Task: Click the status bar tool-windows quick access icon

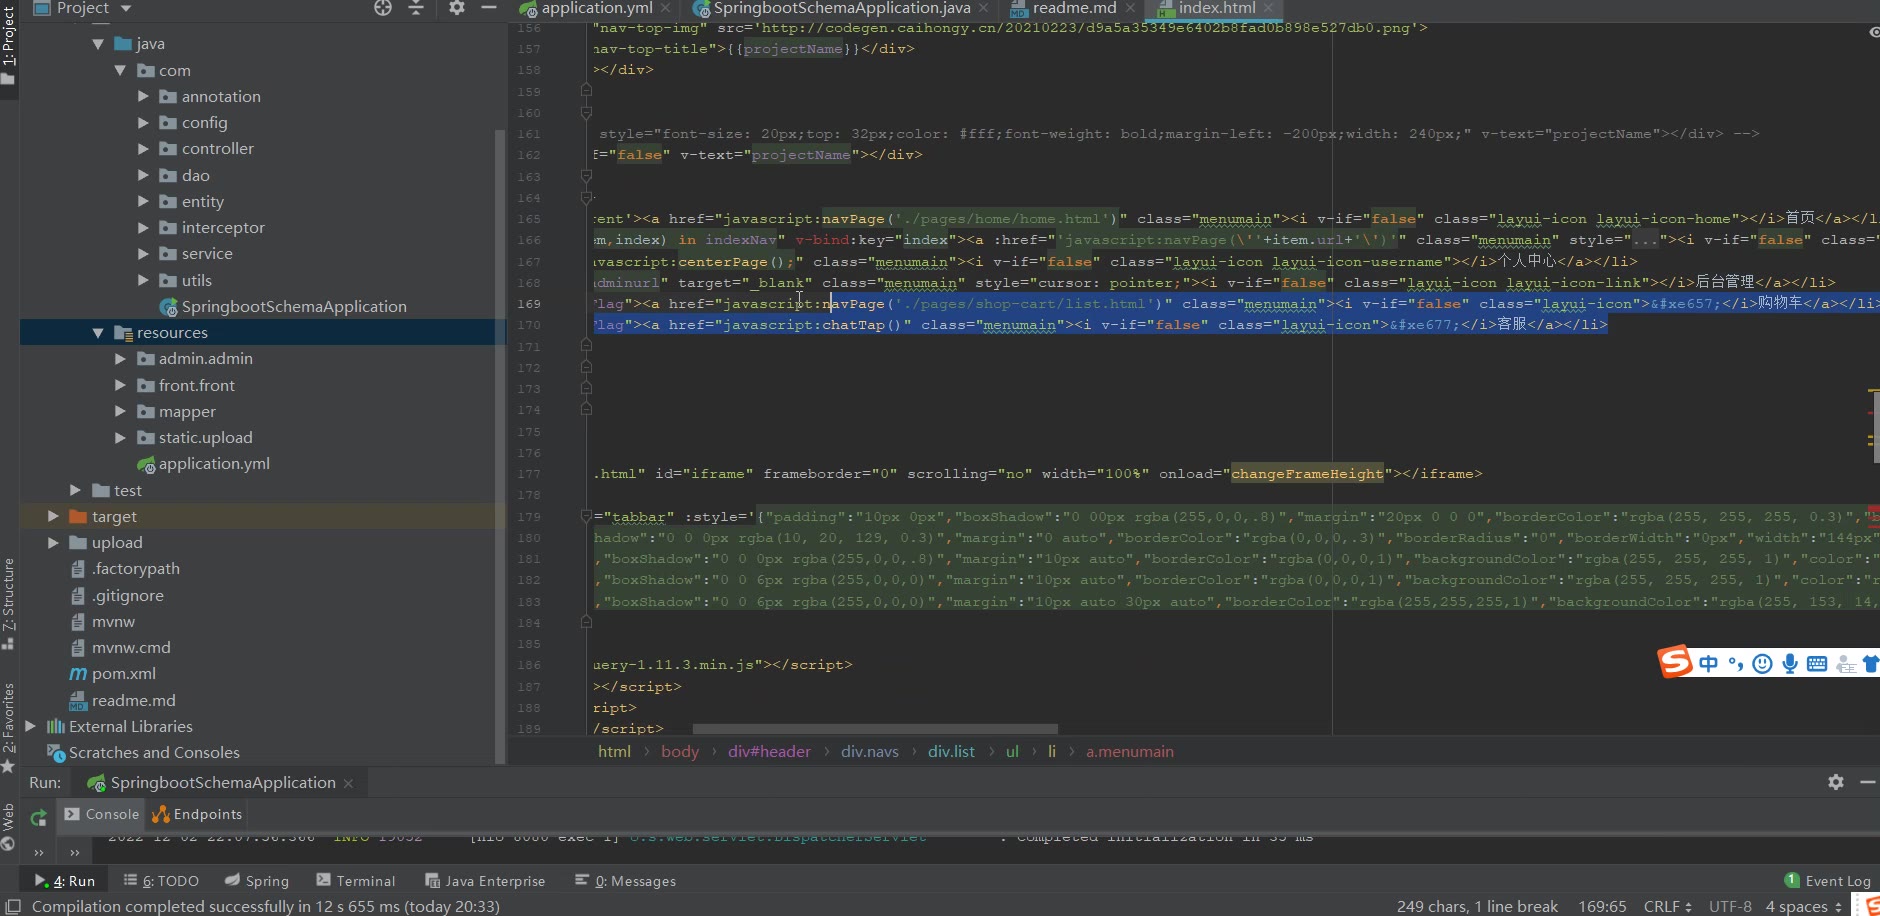Action: tap(13, 906)
